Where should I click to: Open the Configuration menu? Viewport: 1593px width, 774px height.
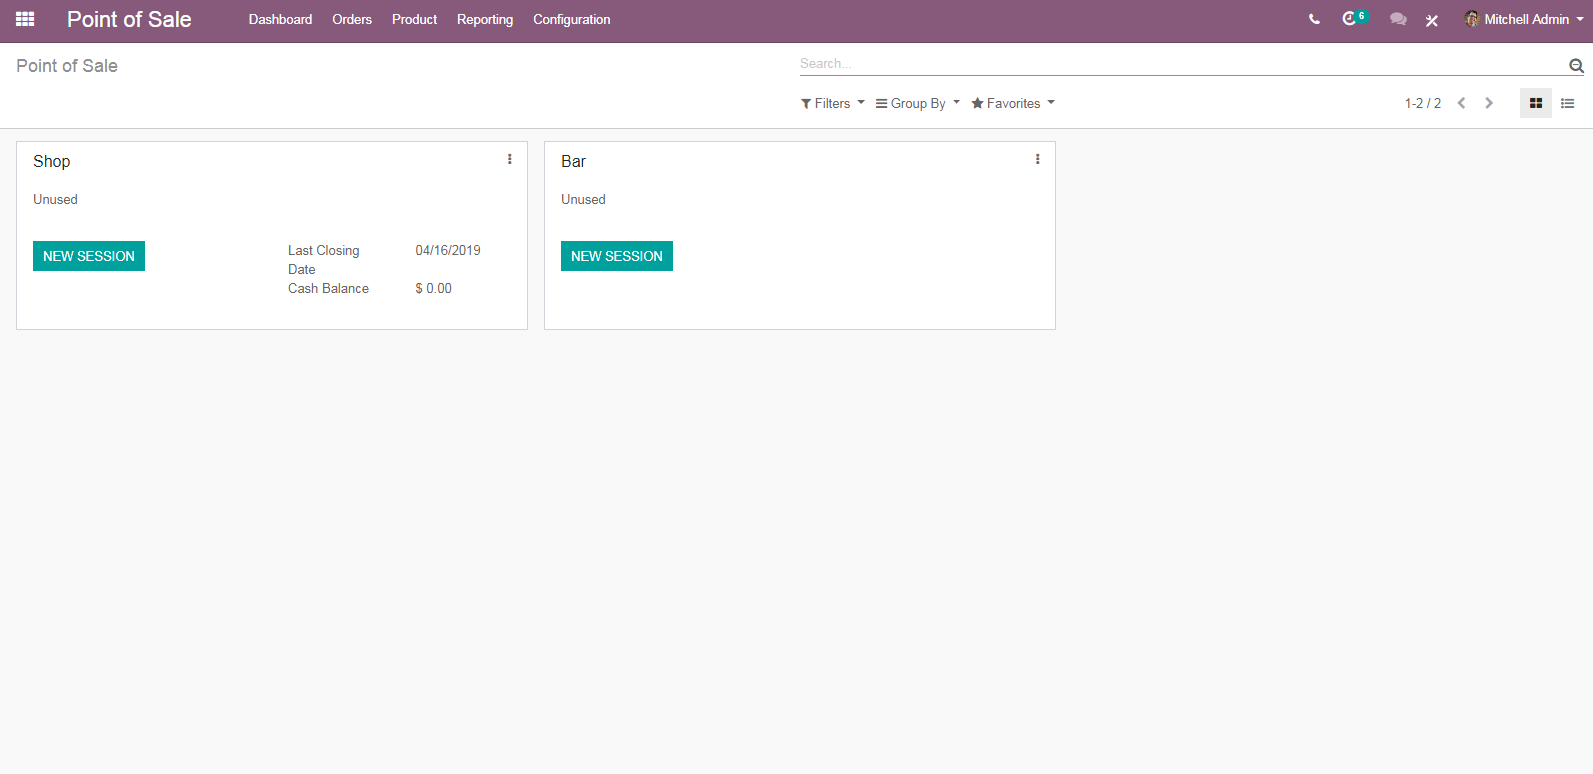point(572,19)
